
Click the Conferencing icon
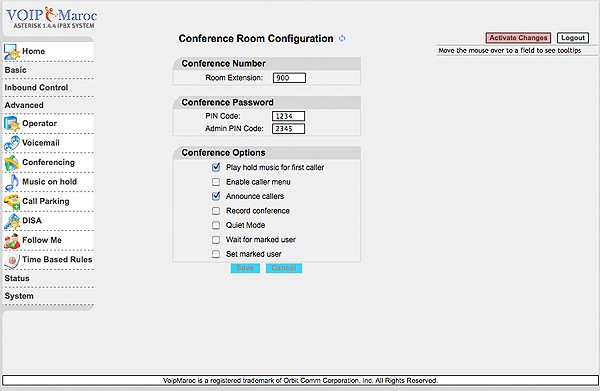click(x=11, y=163)
